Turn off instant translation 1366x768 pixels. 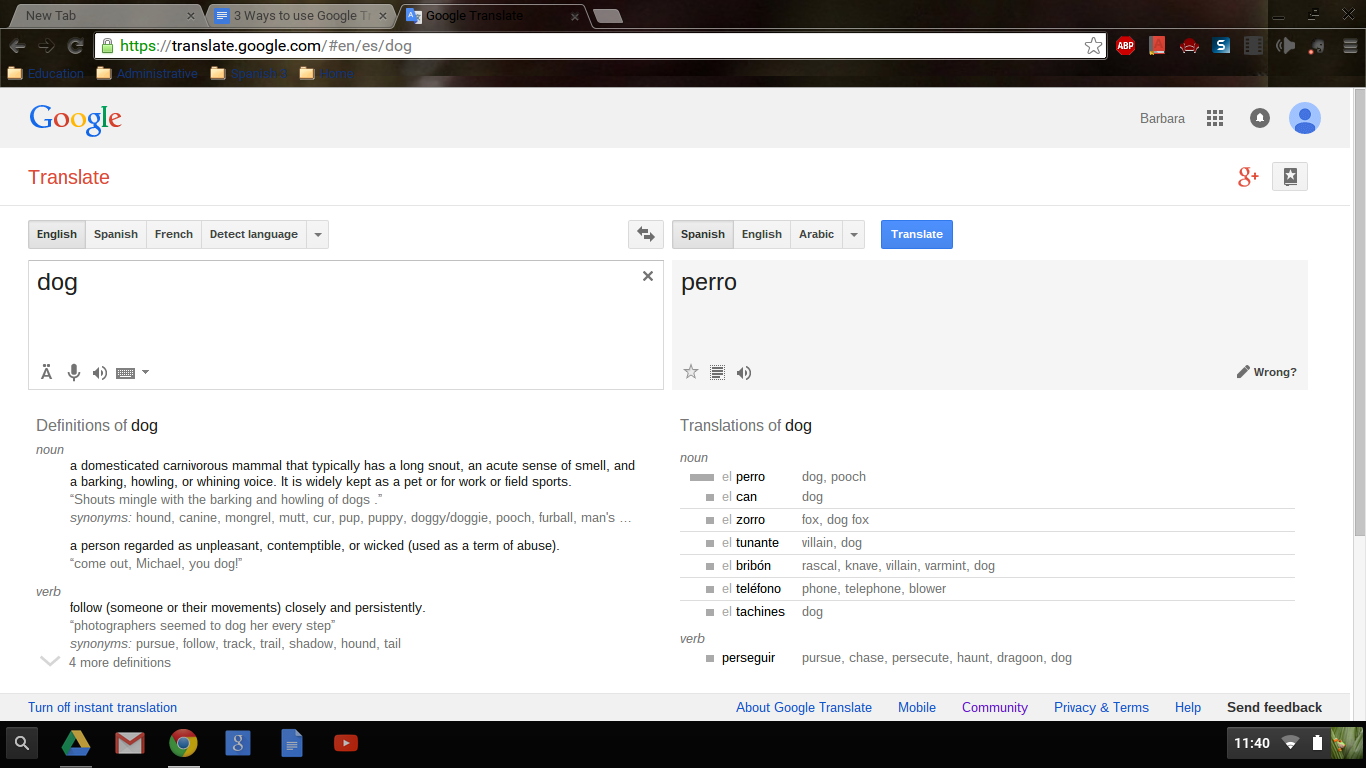[103, 707]
